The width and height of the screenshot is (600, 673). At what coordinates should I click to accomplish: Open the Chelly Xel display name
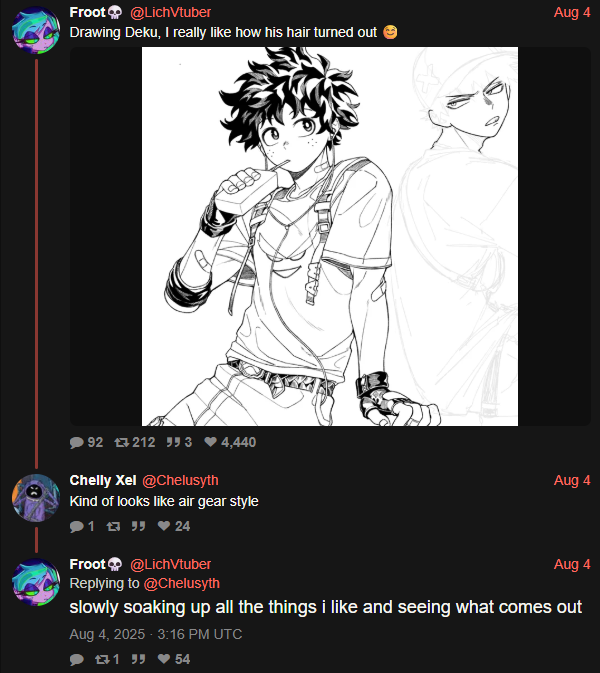point(103,480)
